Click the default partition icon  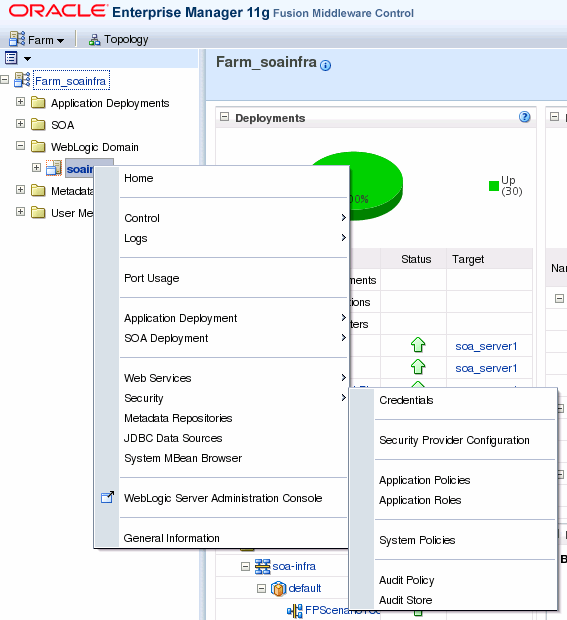point(278,588)
